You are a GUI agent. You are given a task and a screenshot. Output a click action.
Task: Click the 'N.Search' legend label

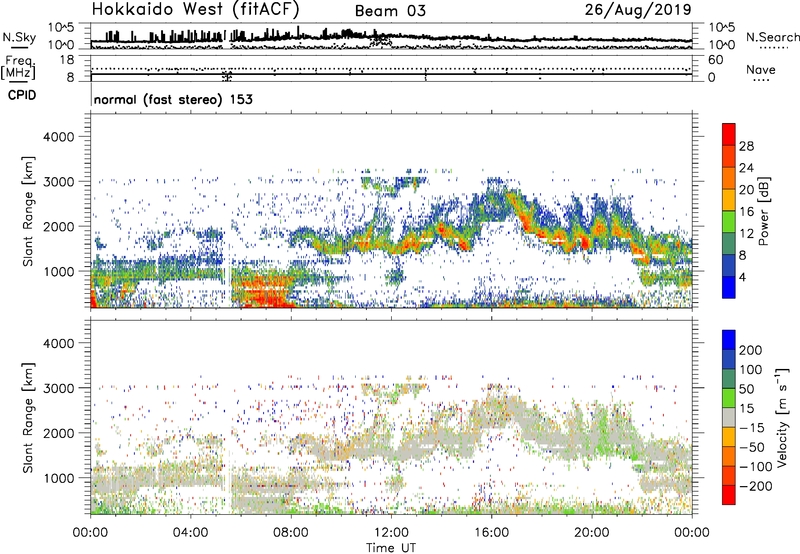[772, 37]
